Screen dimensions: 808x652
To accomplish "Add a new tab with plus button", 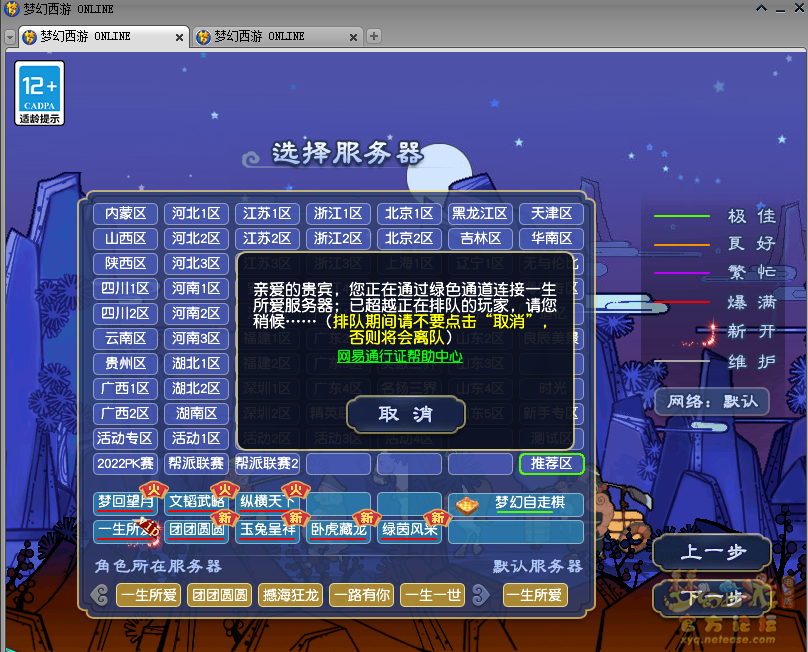I will tap(374, 36).
